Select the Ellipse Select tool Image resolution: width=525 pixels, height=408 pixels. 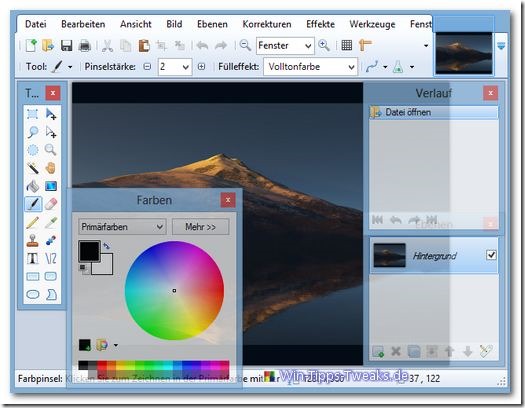tap(32, 150)
